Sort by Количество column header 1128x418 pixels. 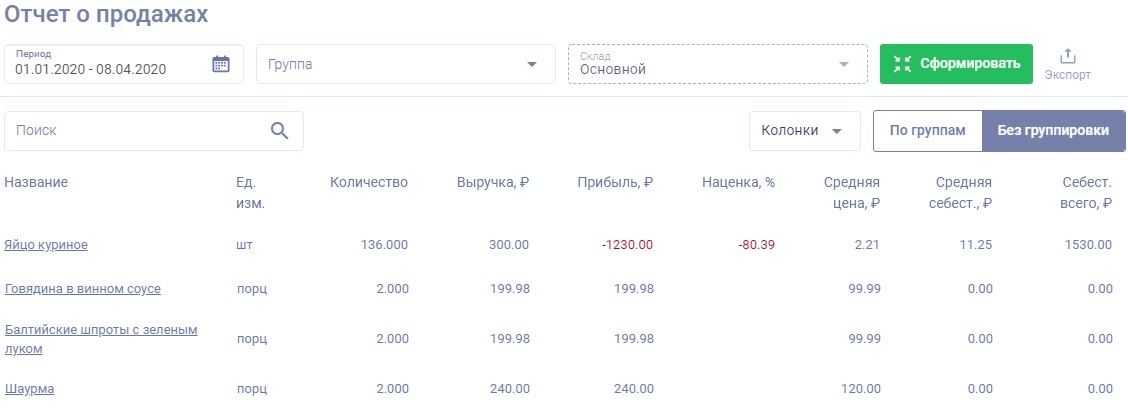coord(369,182)
